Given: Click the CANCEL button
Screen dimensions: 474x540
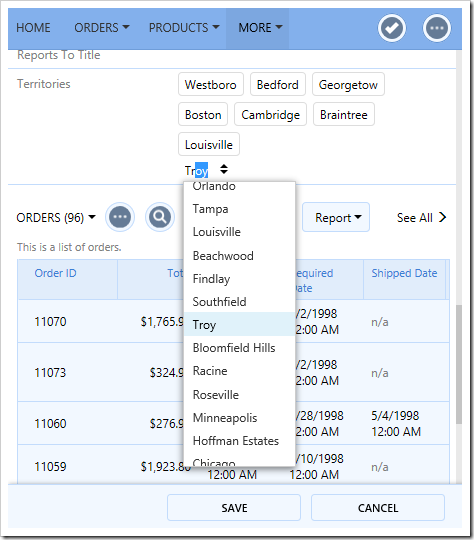Looking at the screenshot, I should [x=378, y=508].
